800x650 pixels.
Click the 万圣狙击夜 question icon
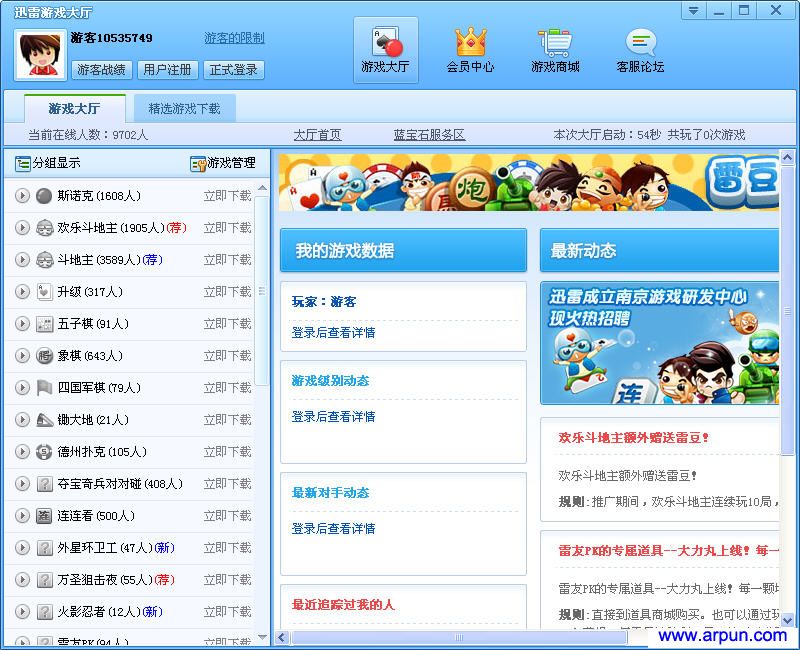pos(44,580)
